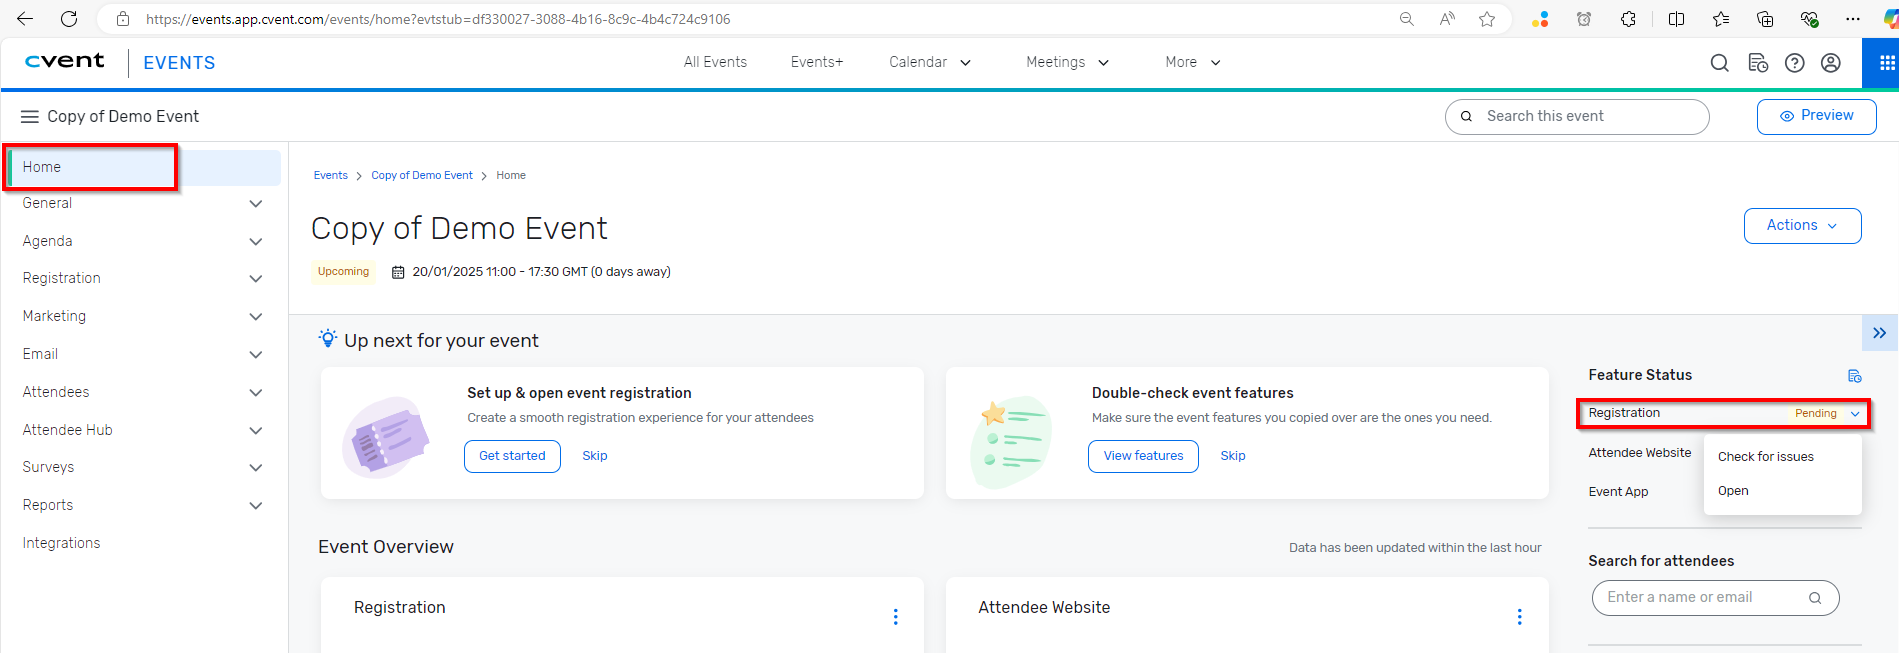The image size is (1899, 653).
Task: Open the More dropdown in top nav
Action: [1193, 62]
